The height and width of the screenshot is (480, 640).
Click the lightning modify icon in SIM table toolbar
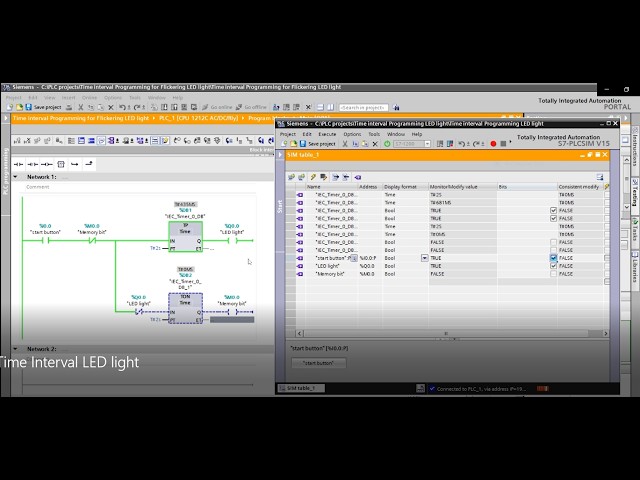[313, 177]
